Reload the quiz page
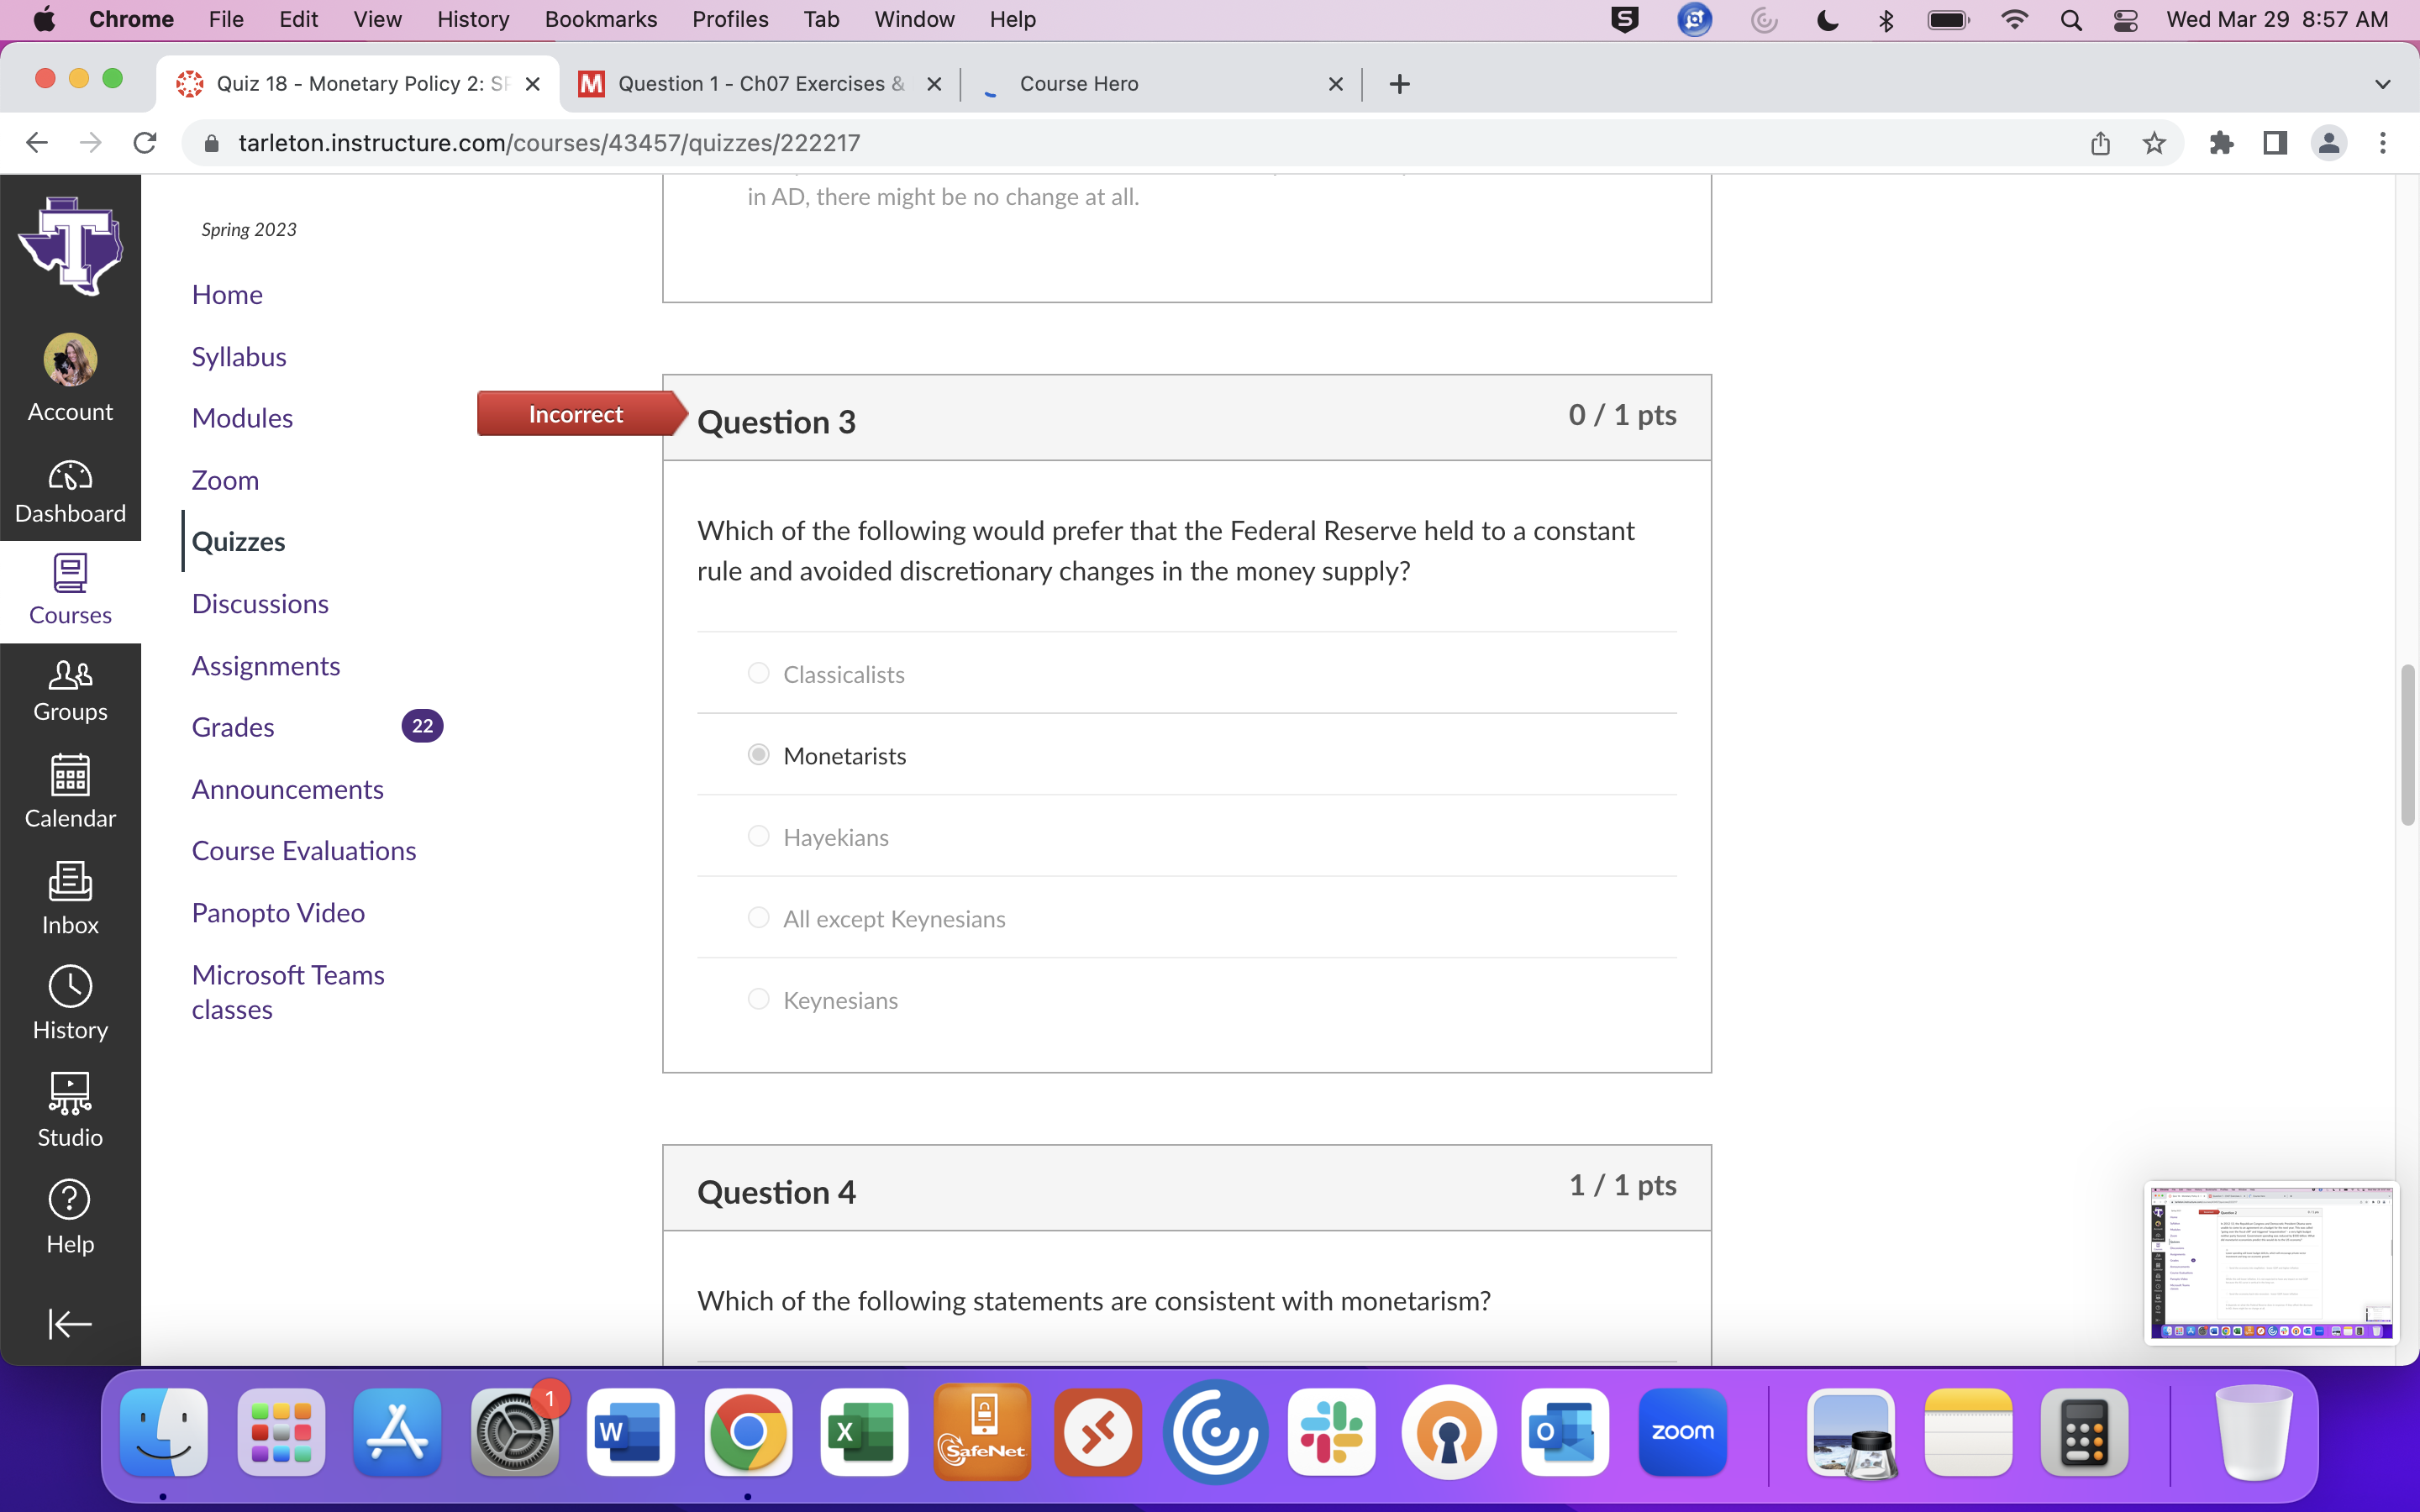 pyautogui.click(x=145, y=143)
